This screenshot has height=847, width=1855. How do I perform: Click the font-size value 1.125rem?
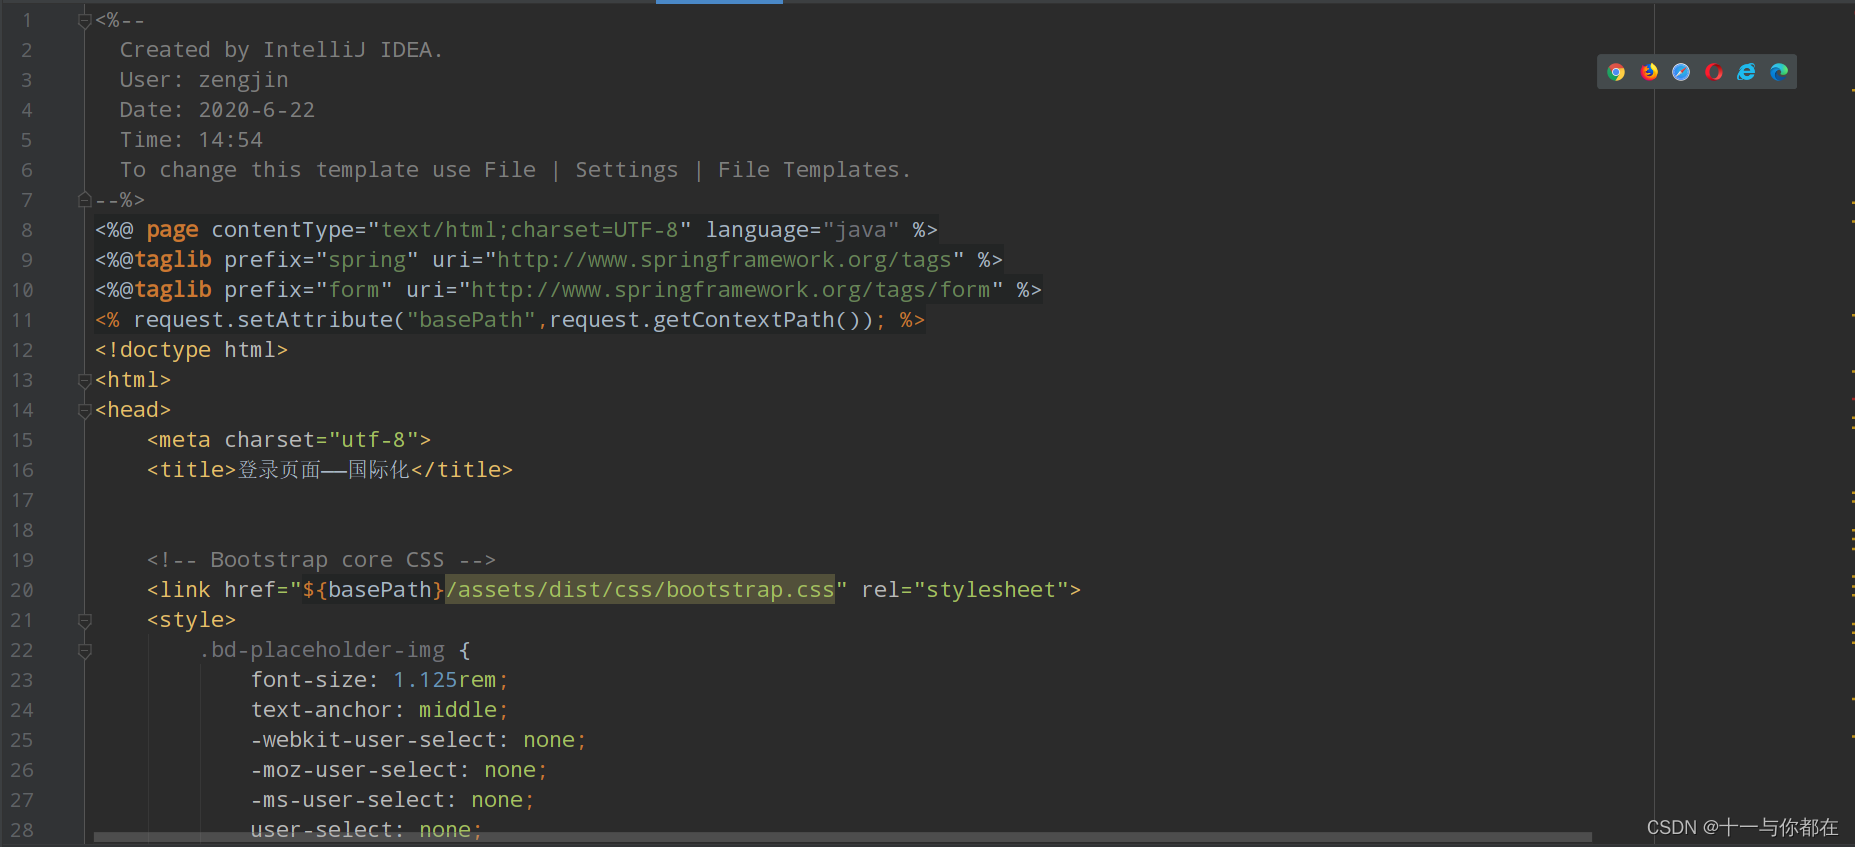(444, 680)
